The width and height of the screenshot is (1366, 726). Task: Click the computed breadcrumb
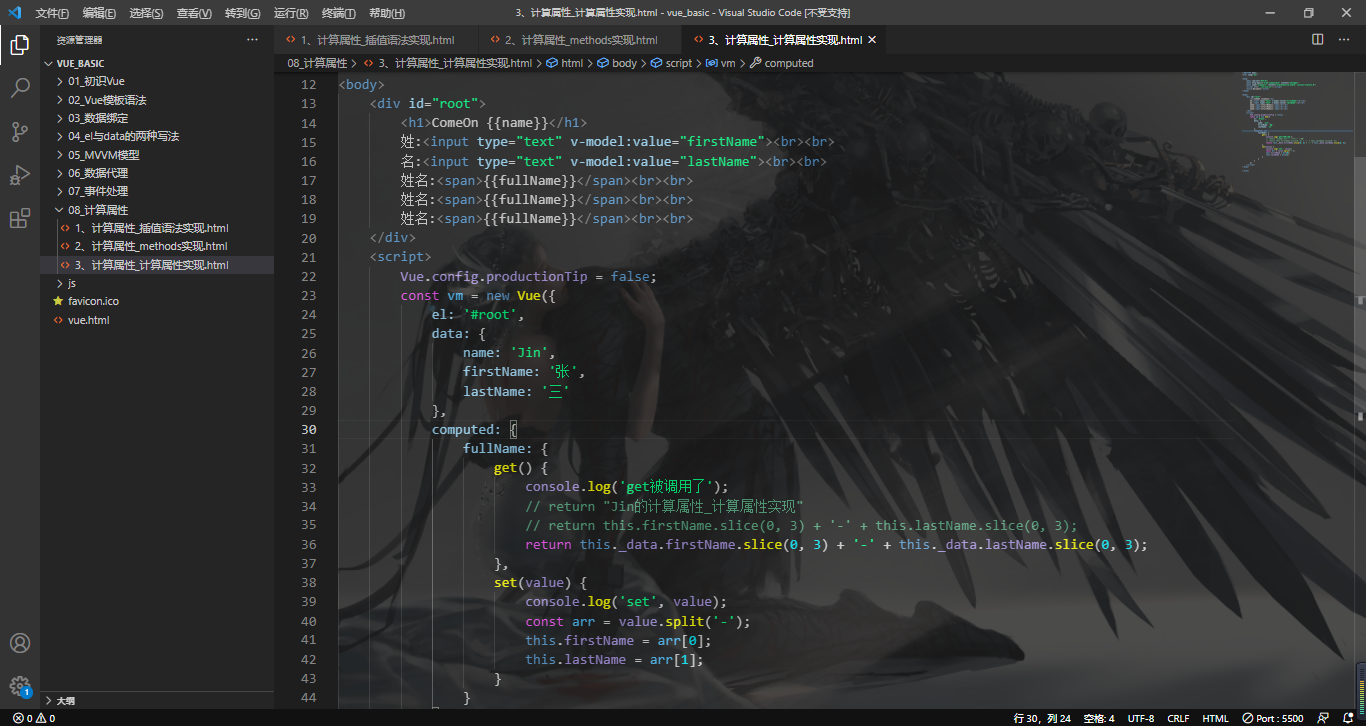pos(782,63)
